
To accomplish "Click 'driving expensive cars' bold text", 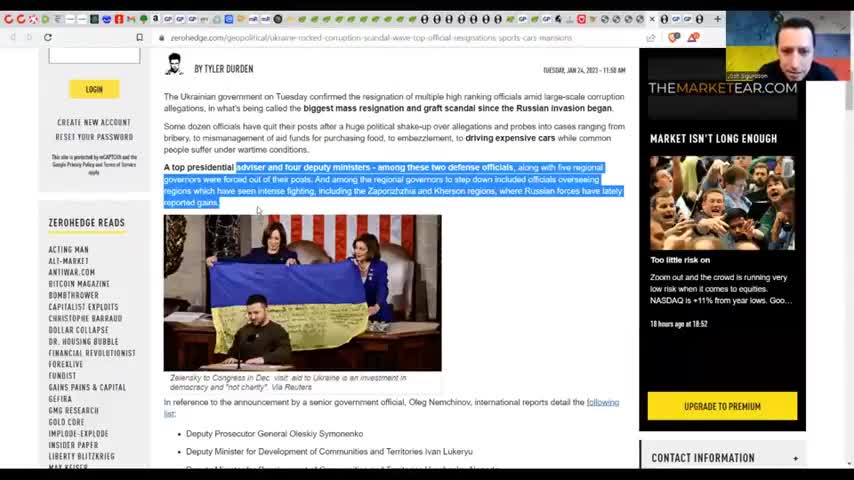I will point(510,138).
